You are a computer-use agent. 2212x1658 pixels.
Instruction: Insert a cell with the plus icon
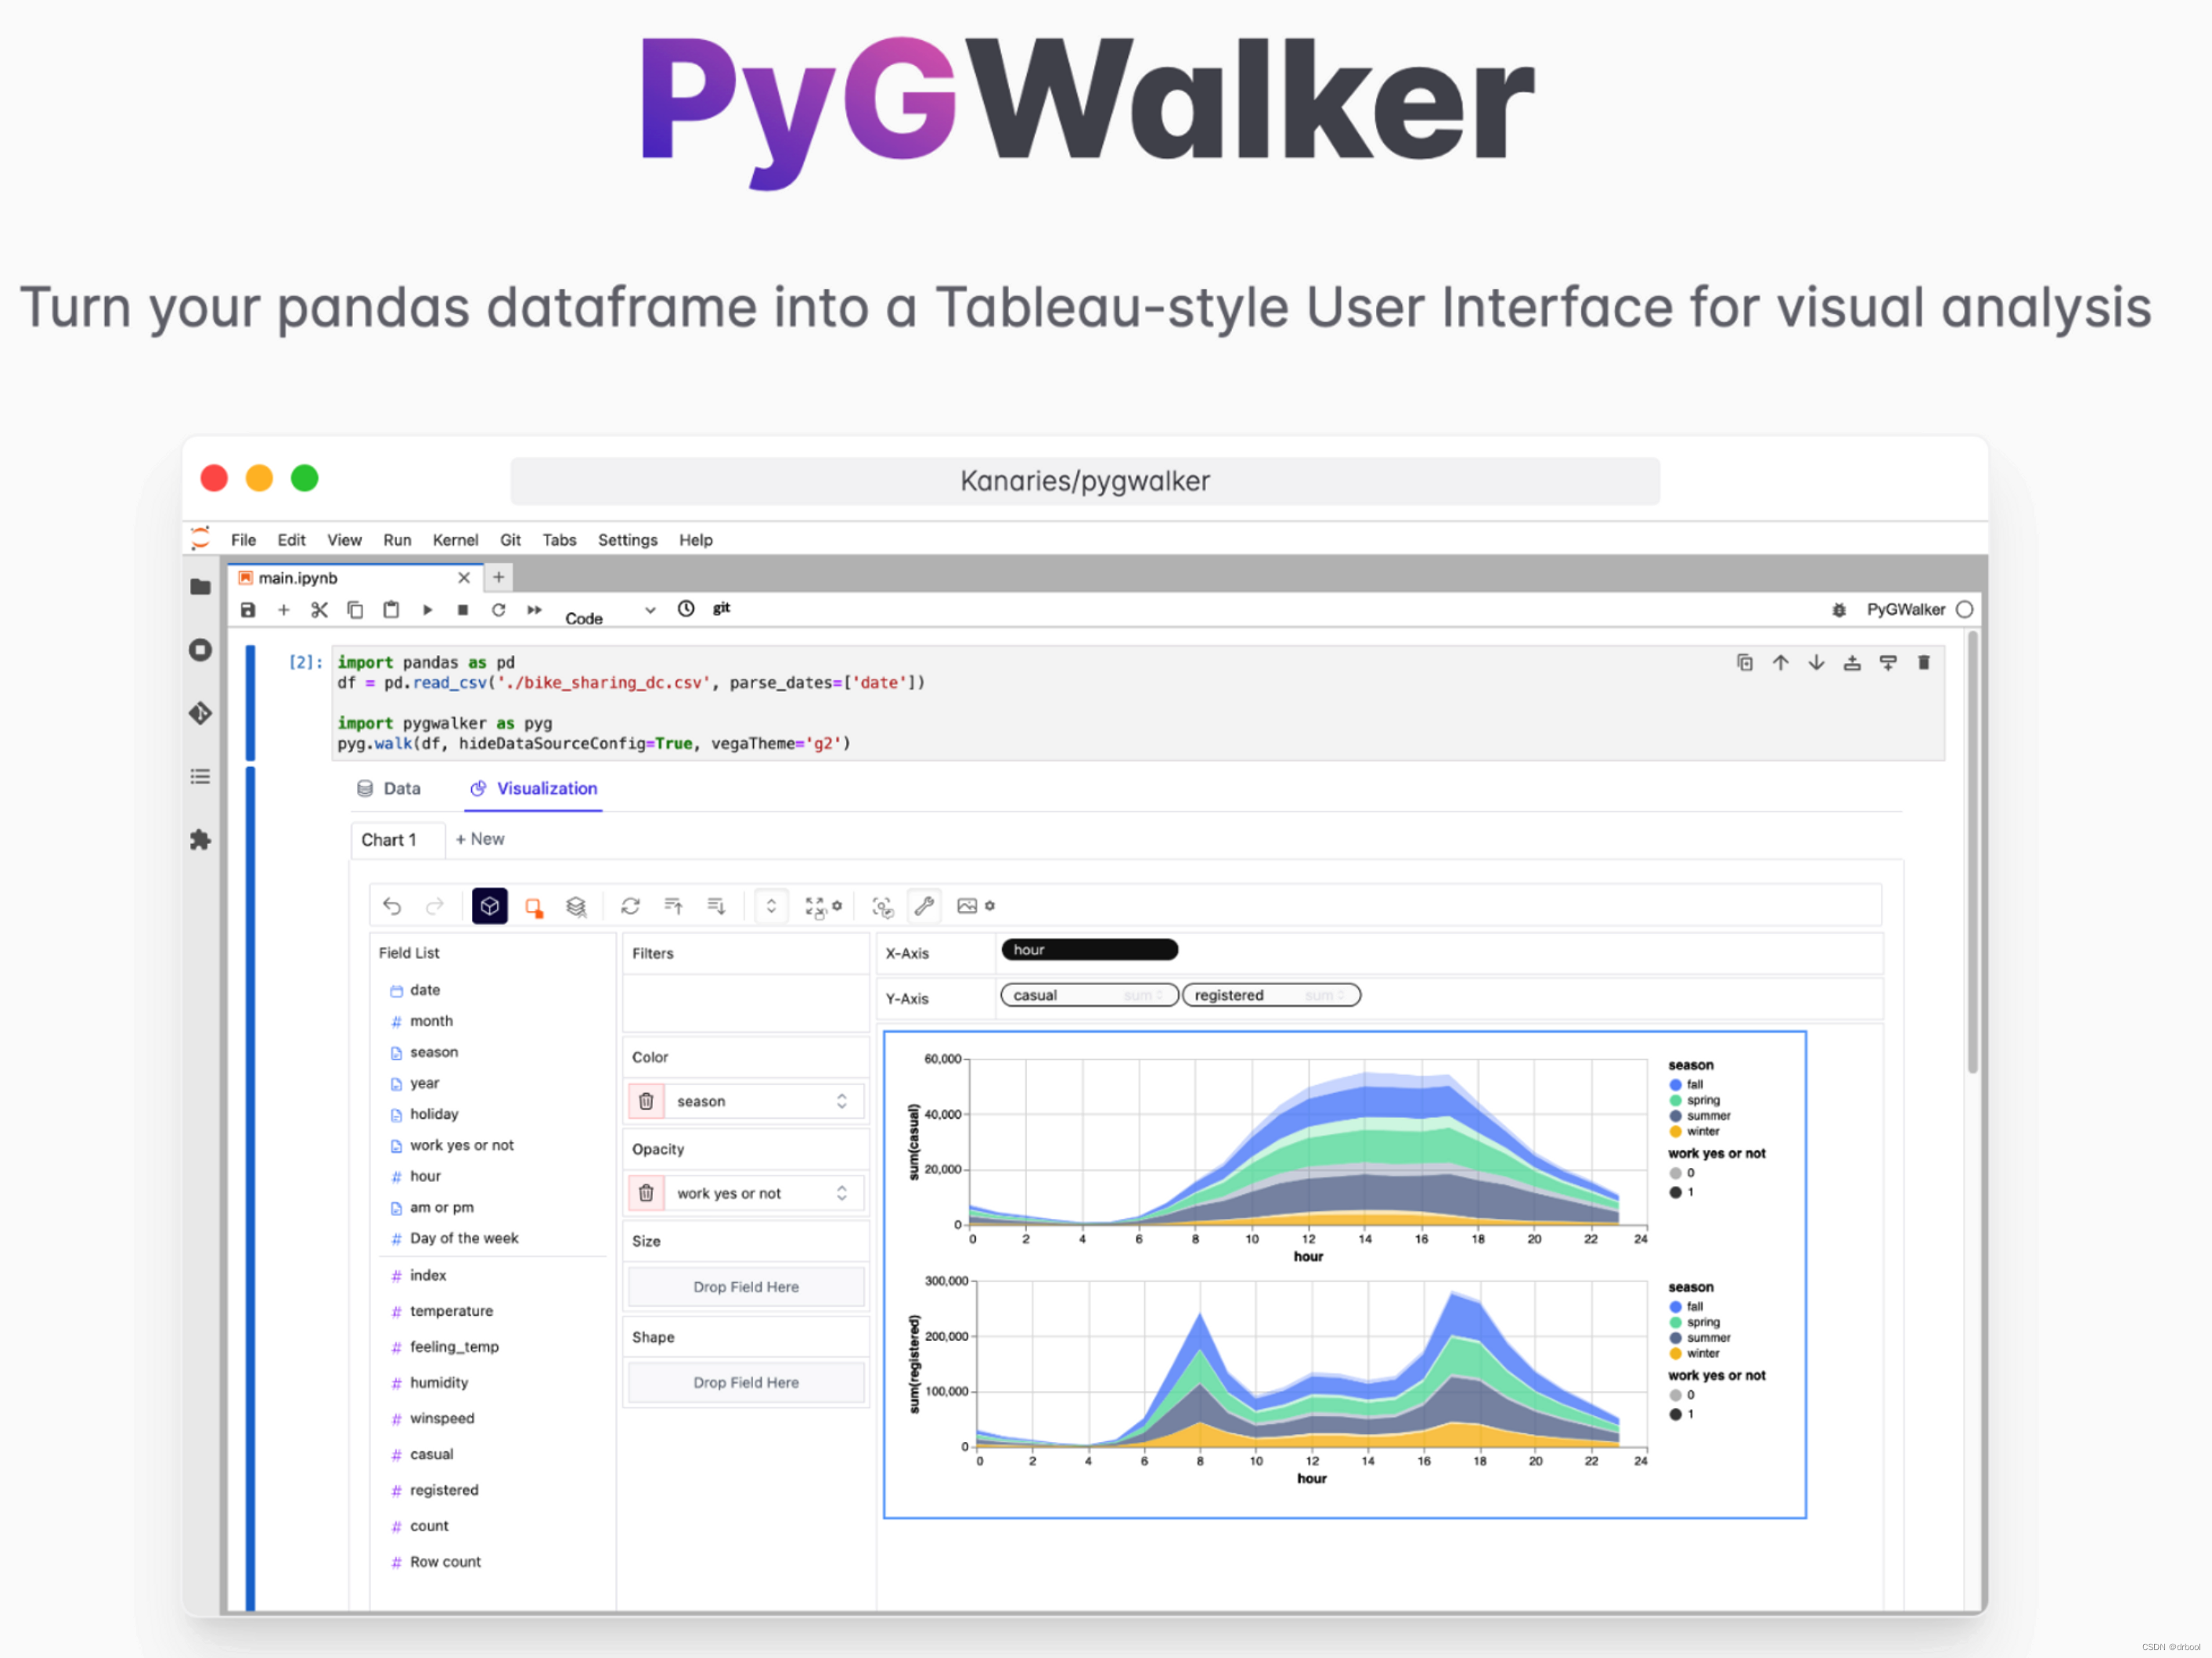[x=283, y=609]
